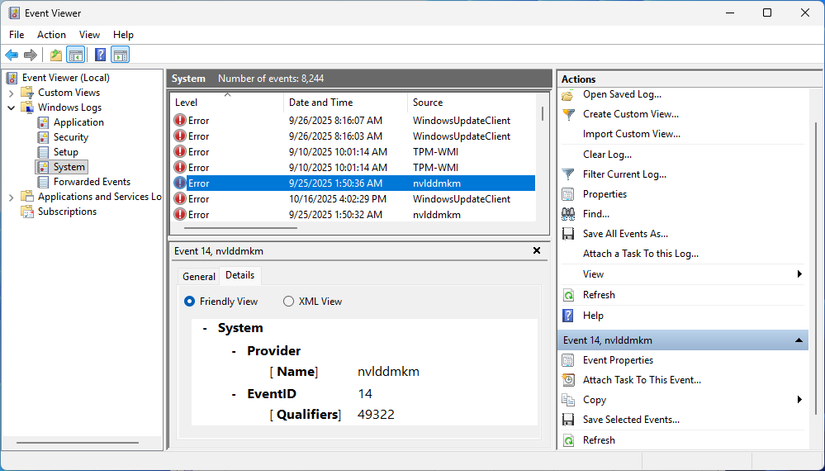Collapse the Event 14, nvlddmkm actions section
The image size is (825, 471).
pos(799,341)
